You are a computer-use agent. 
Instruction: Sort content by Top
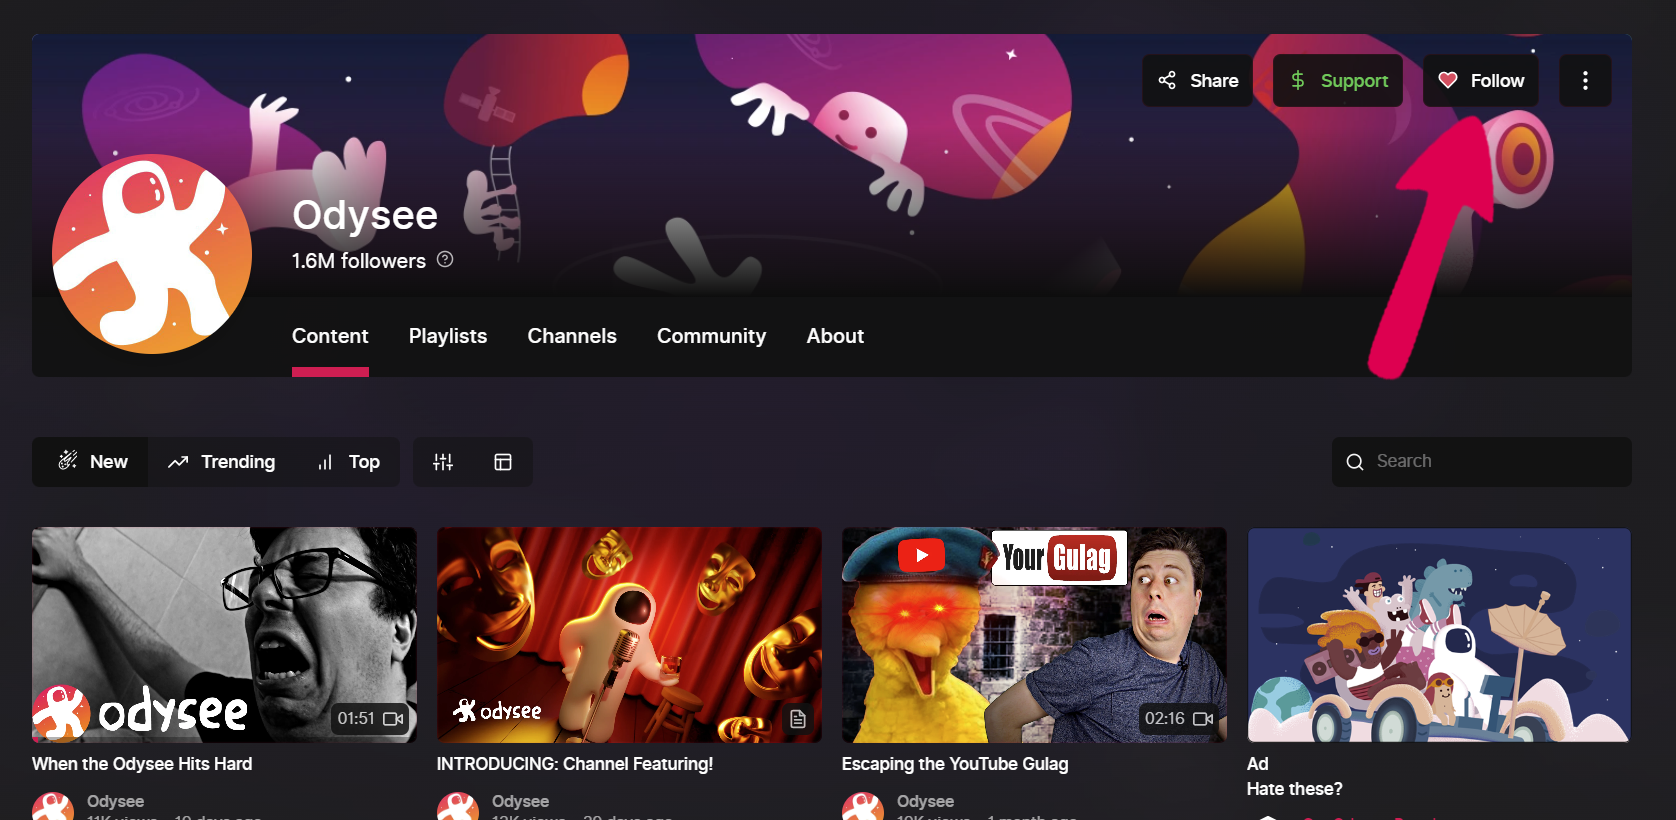(x=347, y=462)
